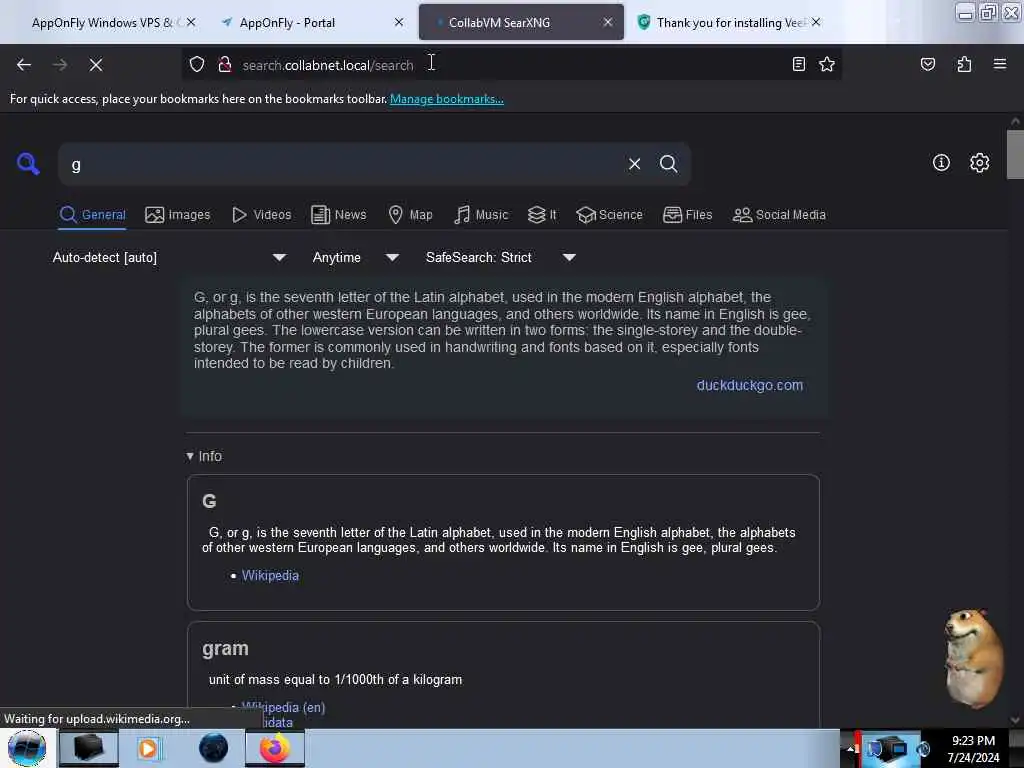This screenshot has width=1024, height=768.
Task: Select the Science search category
Action: [x=609, y=215]
